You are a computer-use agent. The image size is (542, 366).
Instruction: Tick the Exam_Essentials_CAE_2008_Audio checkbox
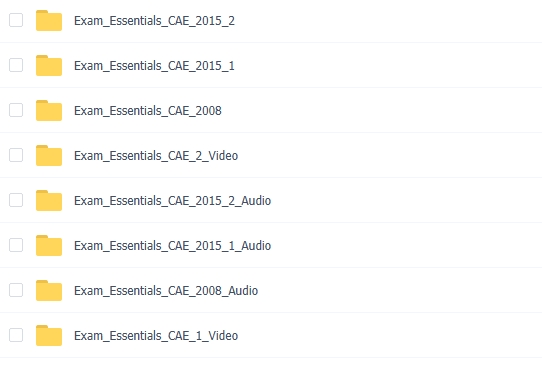click(16, 290)
